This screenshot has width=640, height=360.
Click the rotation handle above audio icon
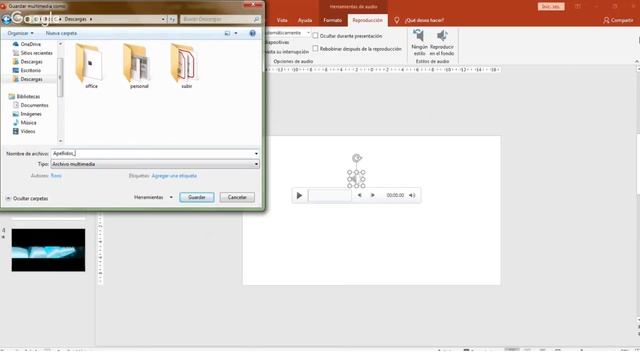pyautogui.click(x=357, y=158)
